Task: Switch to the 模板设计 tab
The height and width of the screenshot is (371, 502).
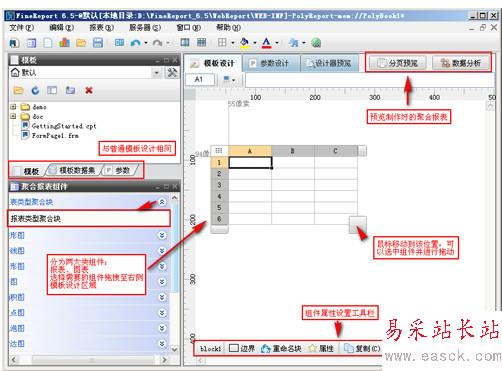Action: pos(213,63)
